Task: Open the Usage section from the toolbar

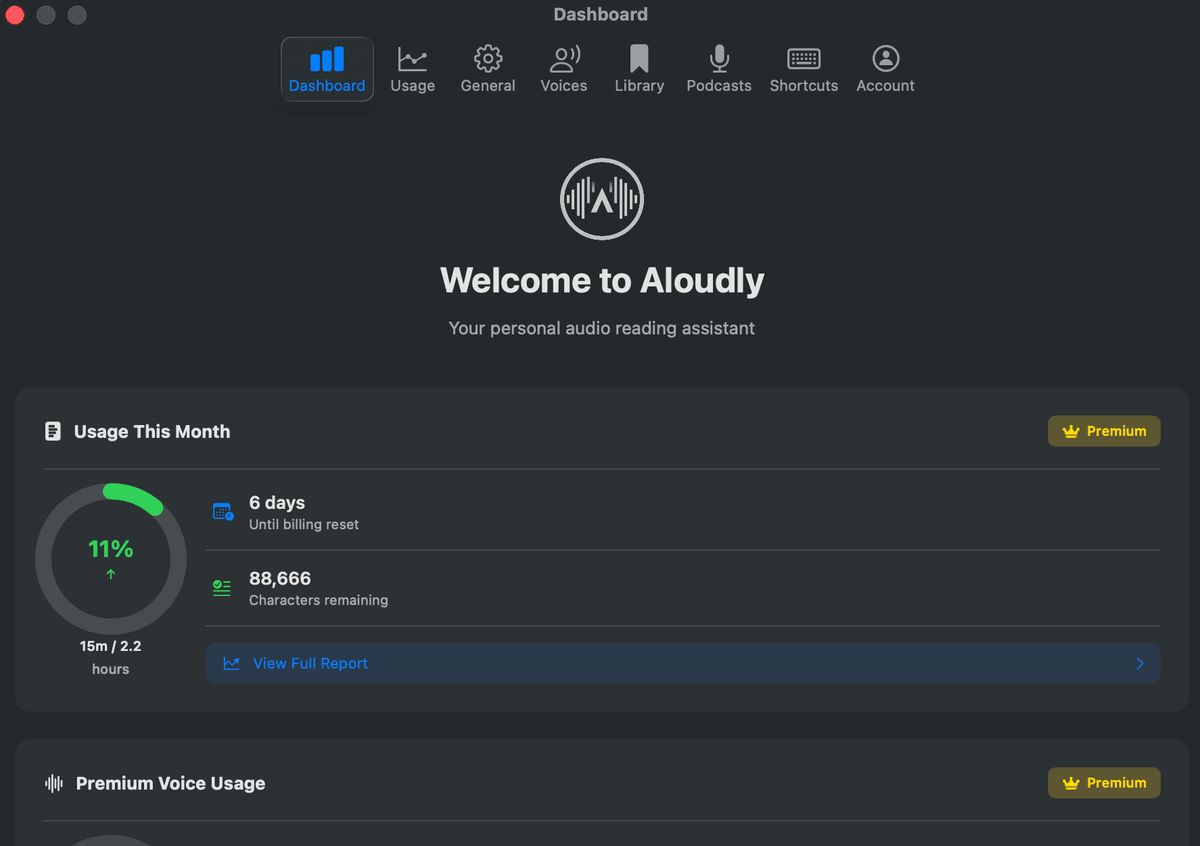Action: pos(413,68)
